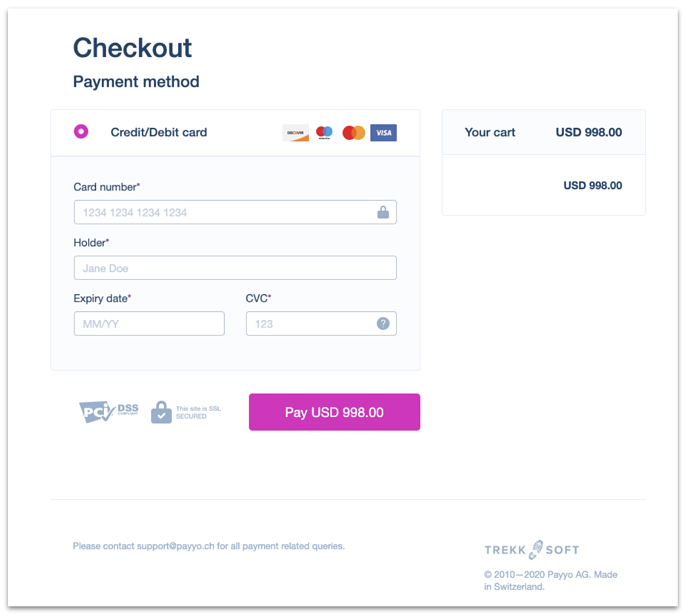Click the TrekkSoft footer logo

tap(532, 550)
